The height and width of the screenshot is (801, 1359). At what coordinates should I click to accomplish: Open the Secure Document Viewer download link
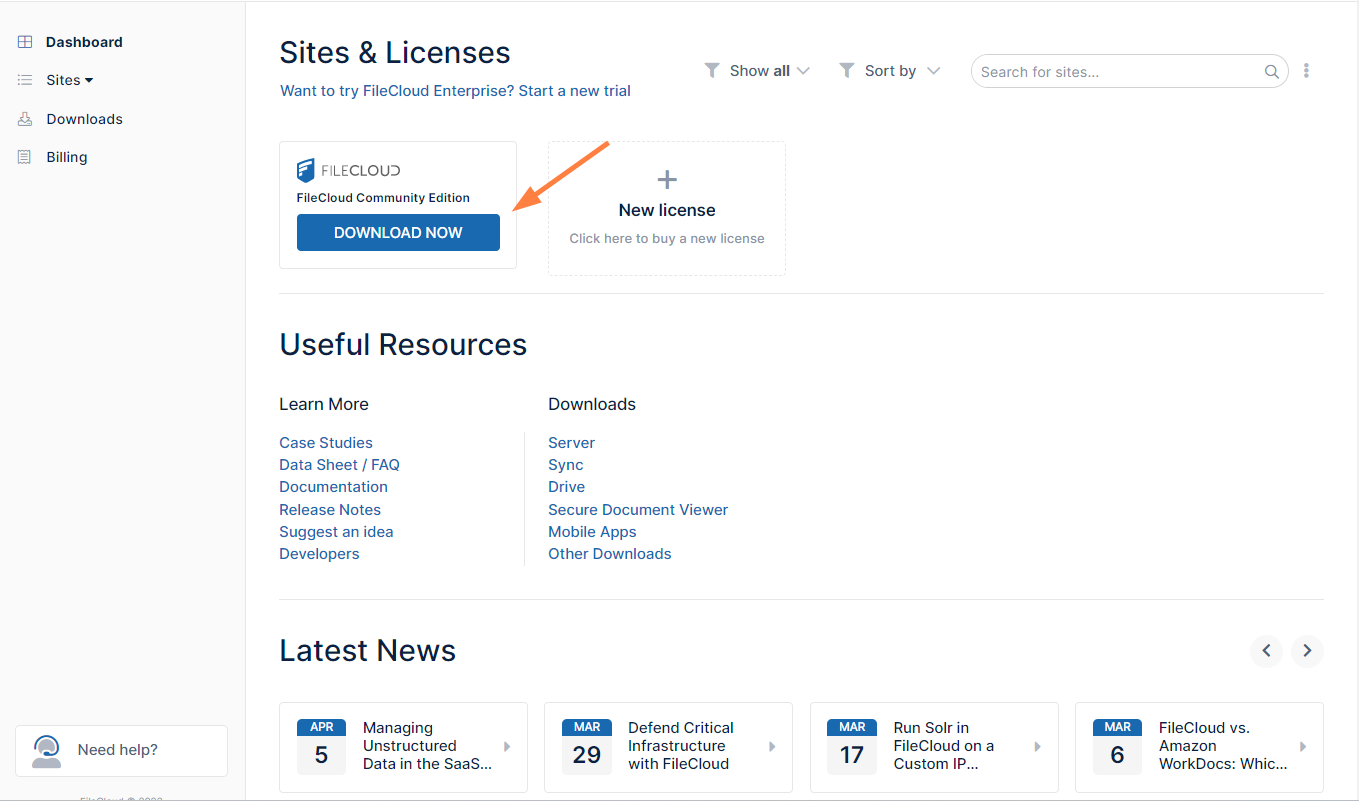637,509
